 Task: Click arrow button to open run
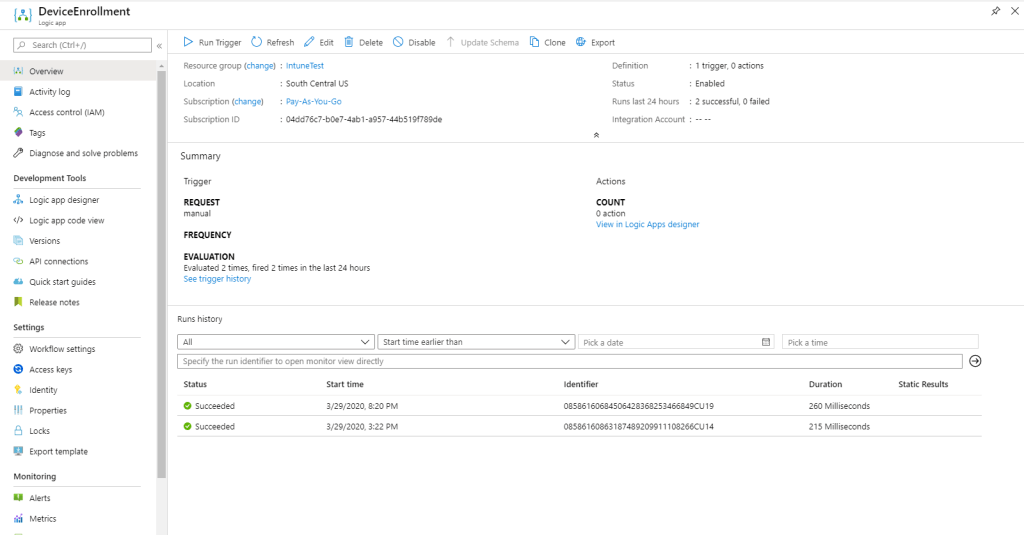coord(975,361)
